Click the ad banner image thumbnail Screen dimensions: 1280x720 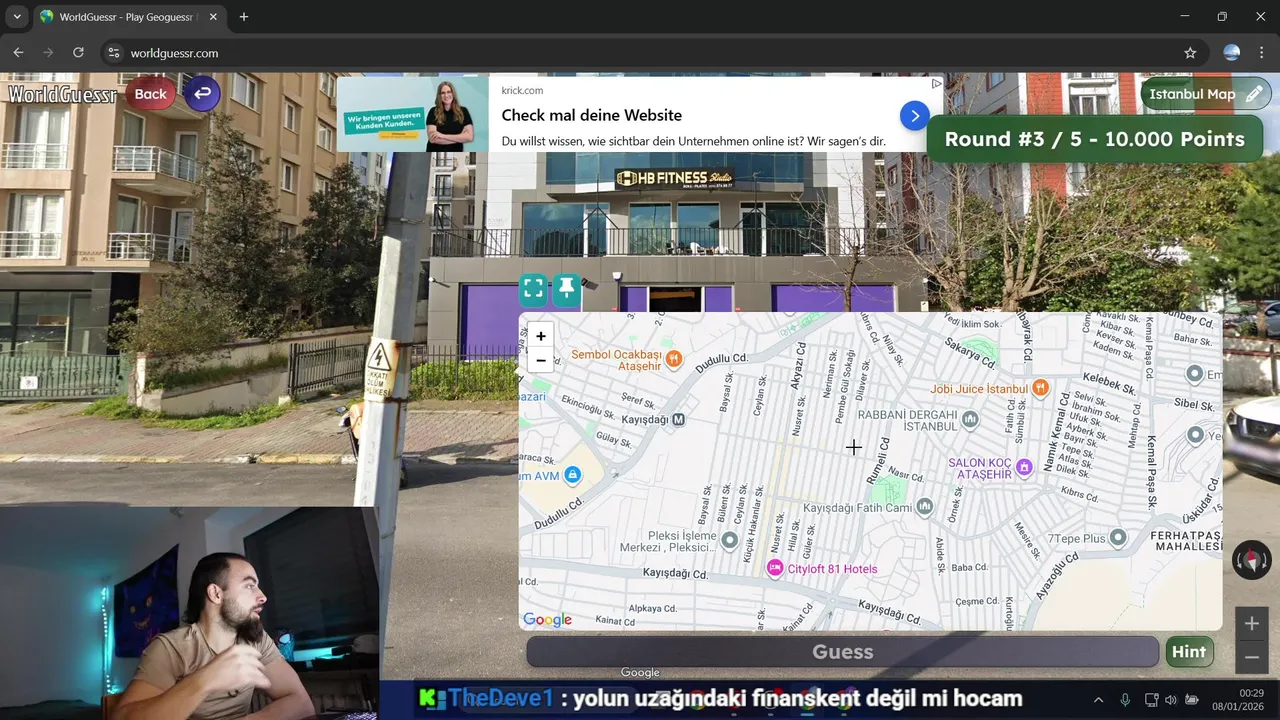point(412,115)
